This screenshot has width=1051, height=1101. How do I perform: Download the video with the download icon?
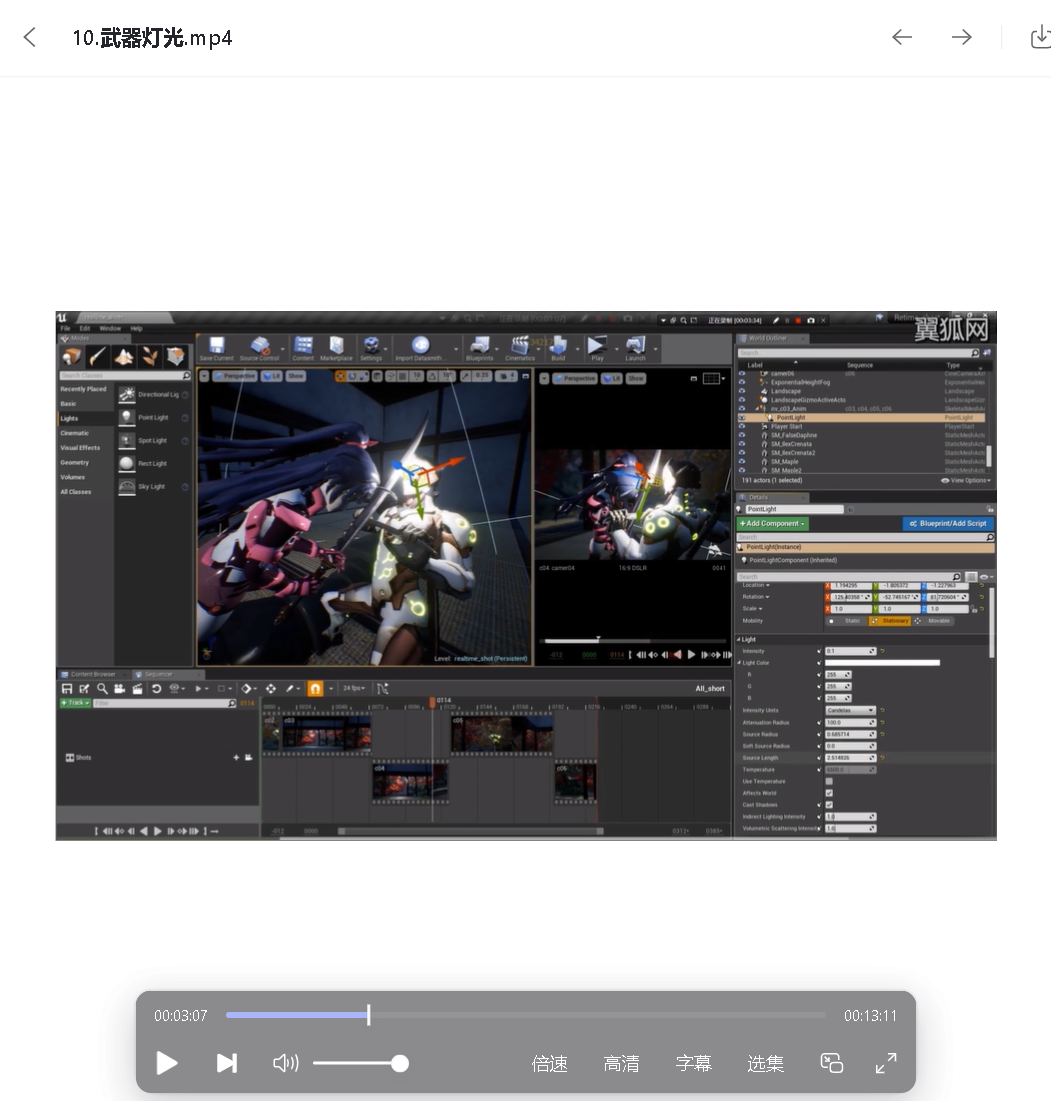[x=1040, y=37]
